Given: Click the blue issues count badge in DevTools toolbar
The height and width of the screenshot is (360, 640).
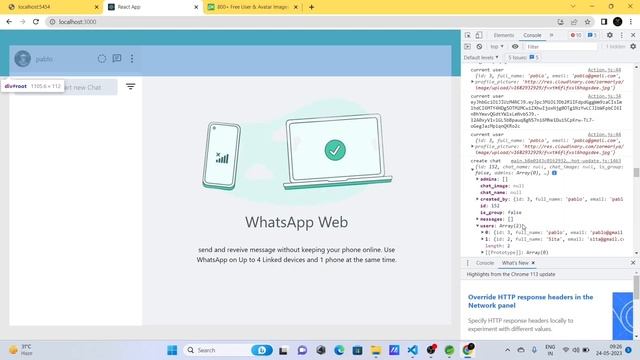Looking at the screenshot, I should 592,36.
